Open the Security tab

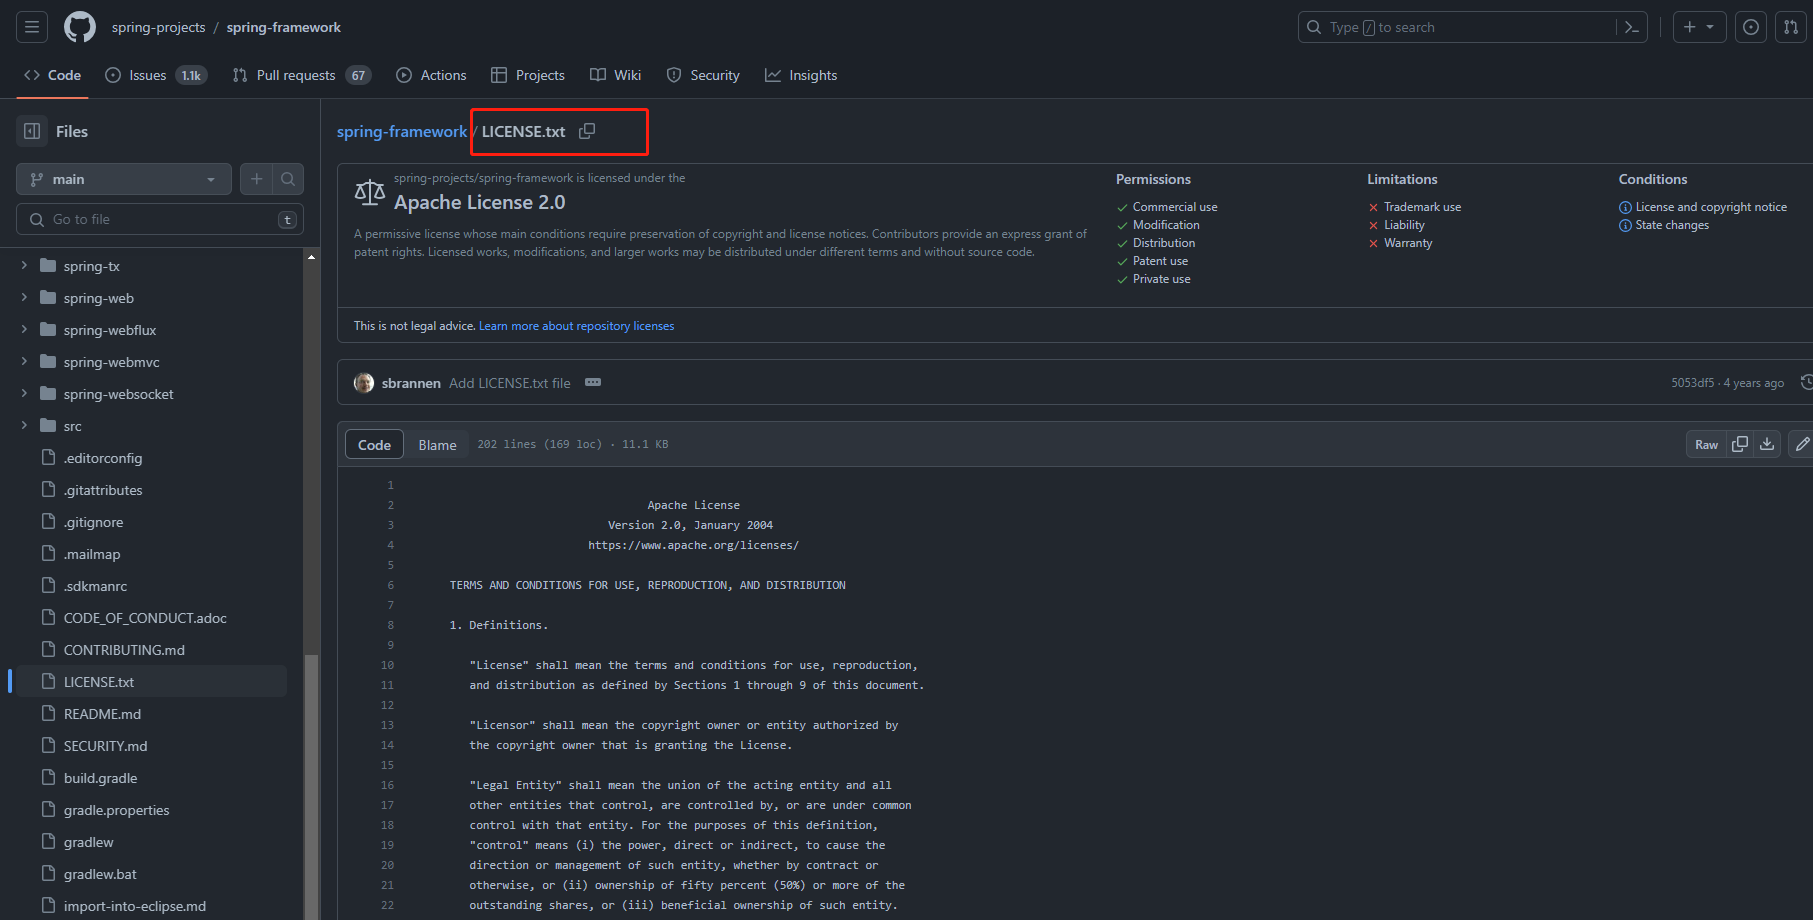pyautogui.click(x=703, y=75)
